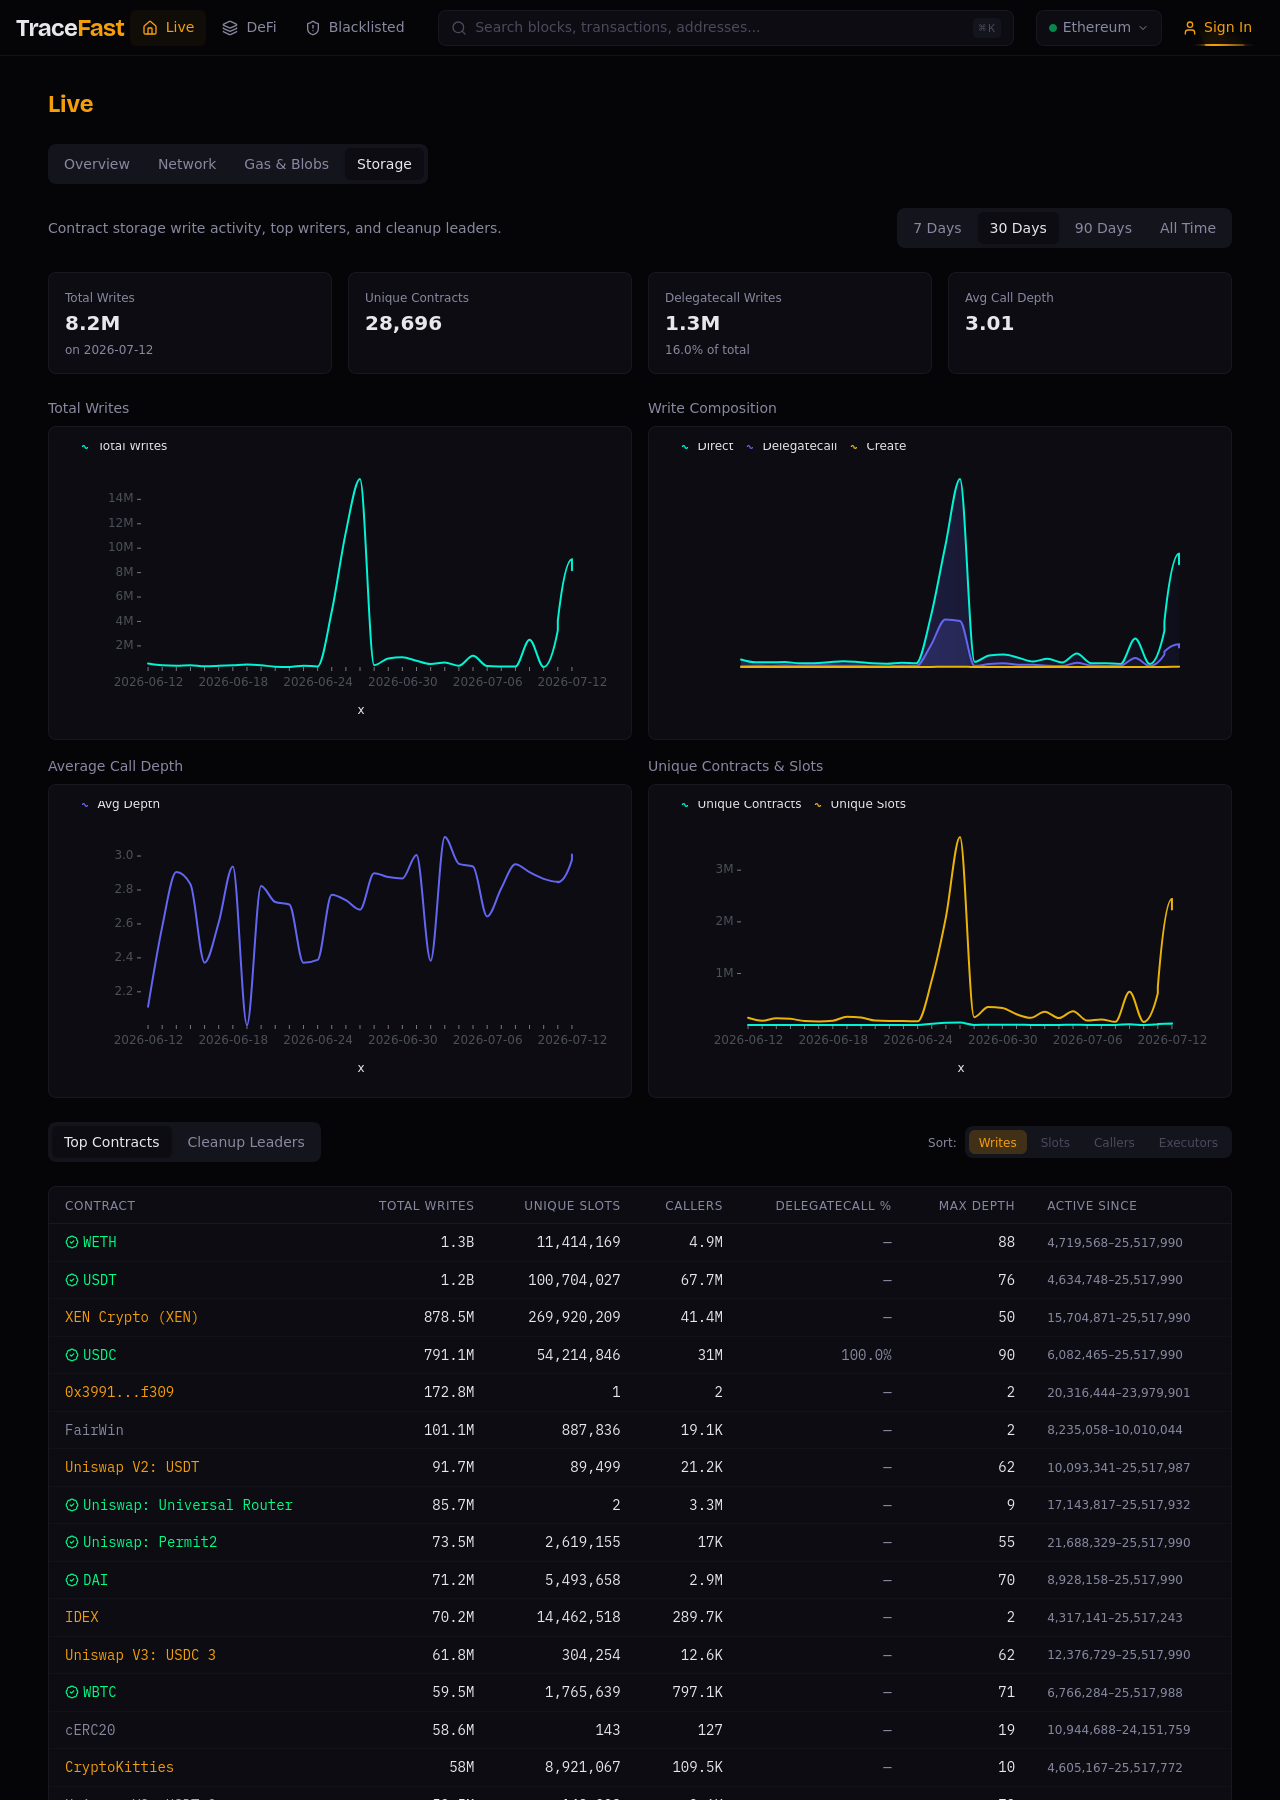Click the verified badge beside USDC

72,1355
